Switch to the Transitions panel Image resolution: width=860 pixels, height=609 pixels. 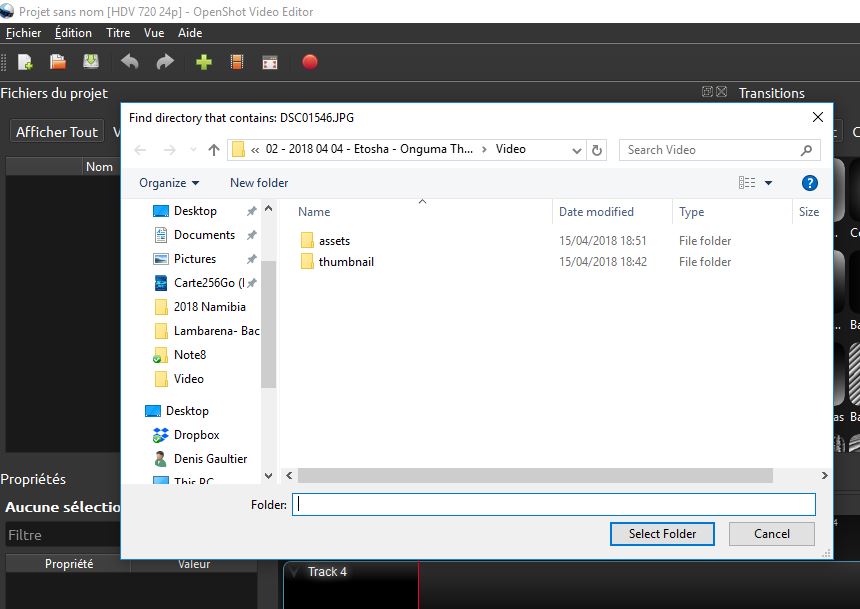[x=772, y=92]
